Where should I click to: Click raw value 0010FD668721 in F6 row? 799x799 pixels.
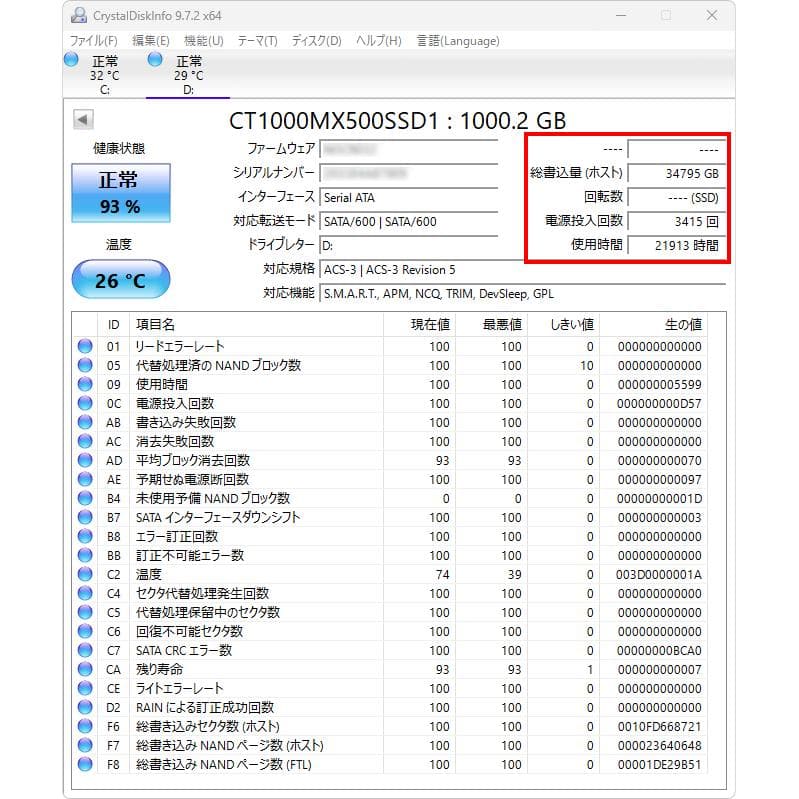[x=659, y=727]
